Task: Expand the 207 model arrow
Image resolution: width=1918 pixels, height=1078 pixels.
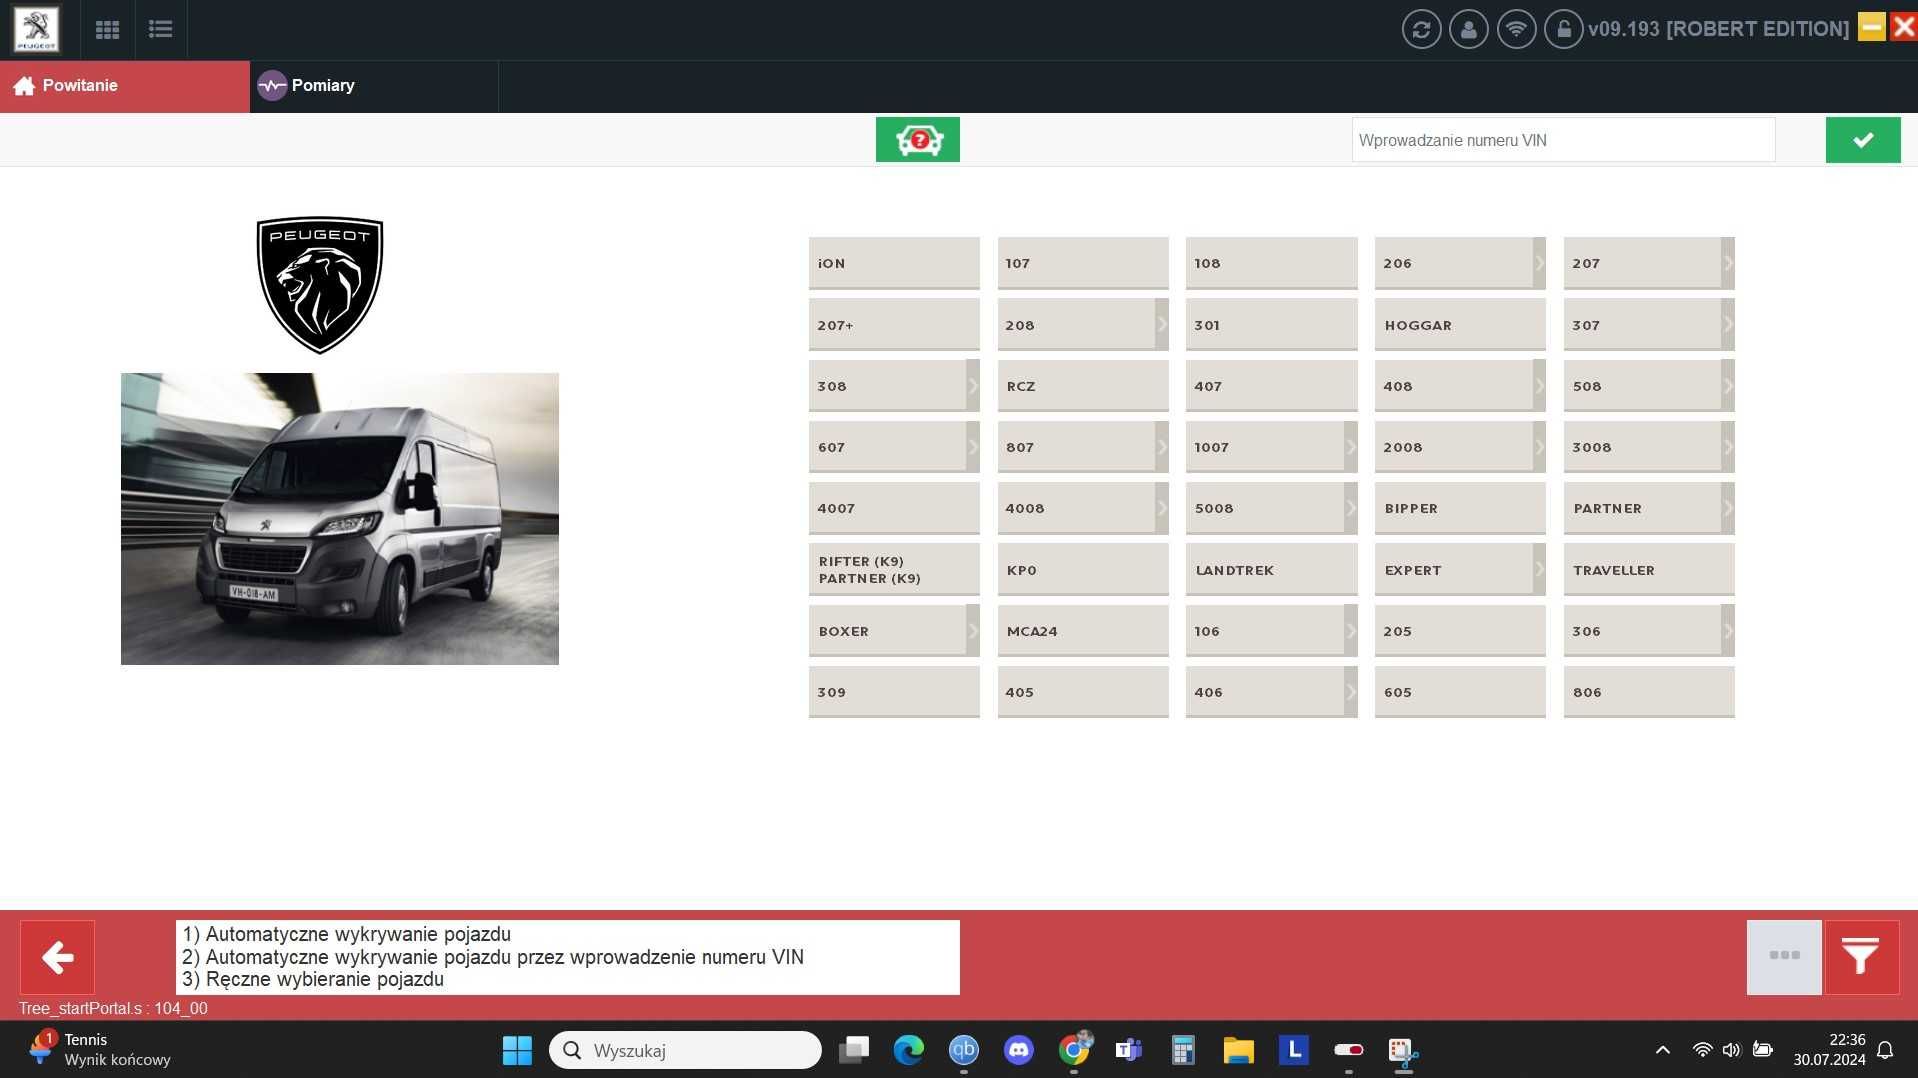Action: pos(1727,263)
